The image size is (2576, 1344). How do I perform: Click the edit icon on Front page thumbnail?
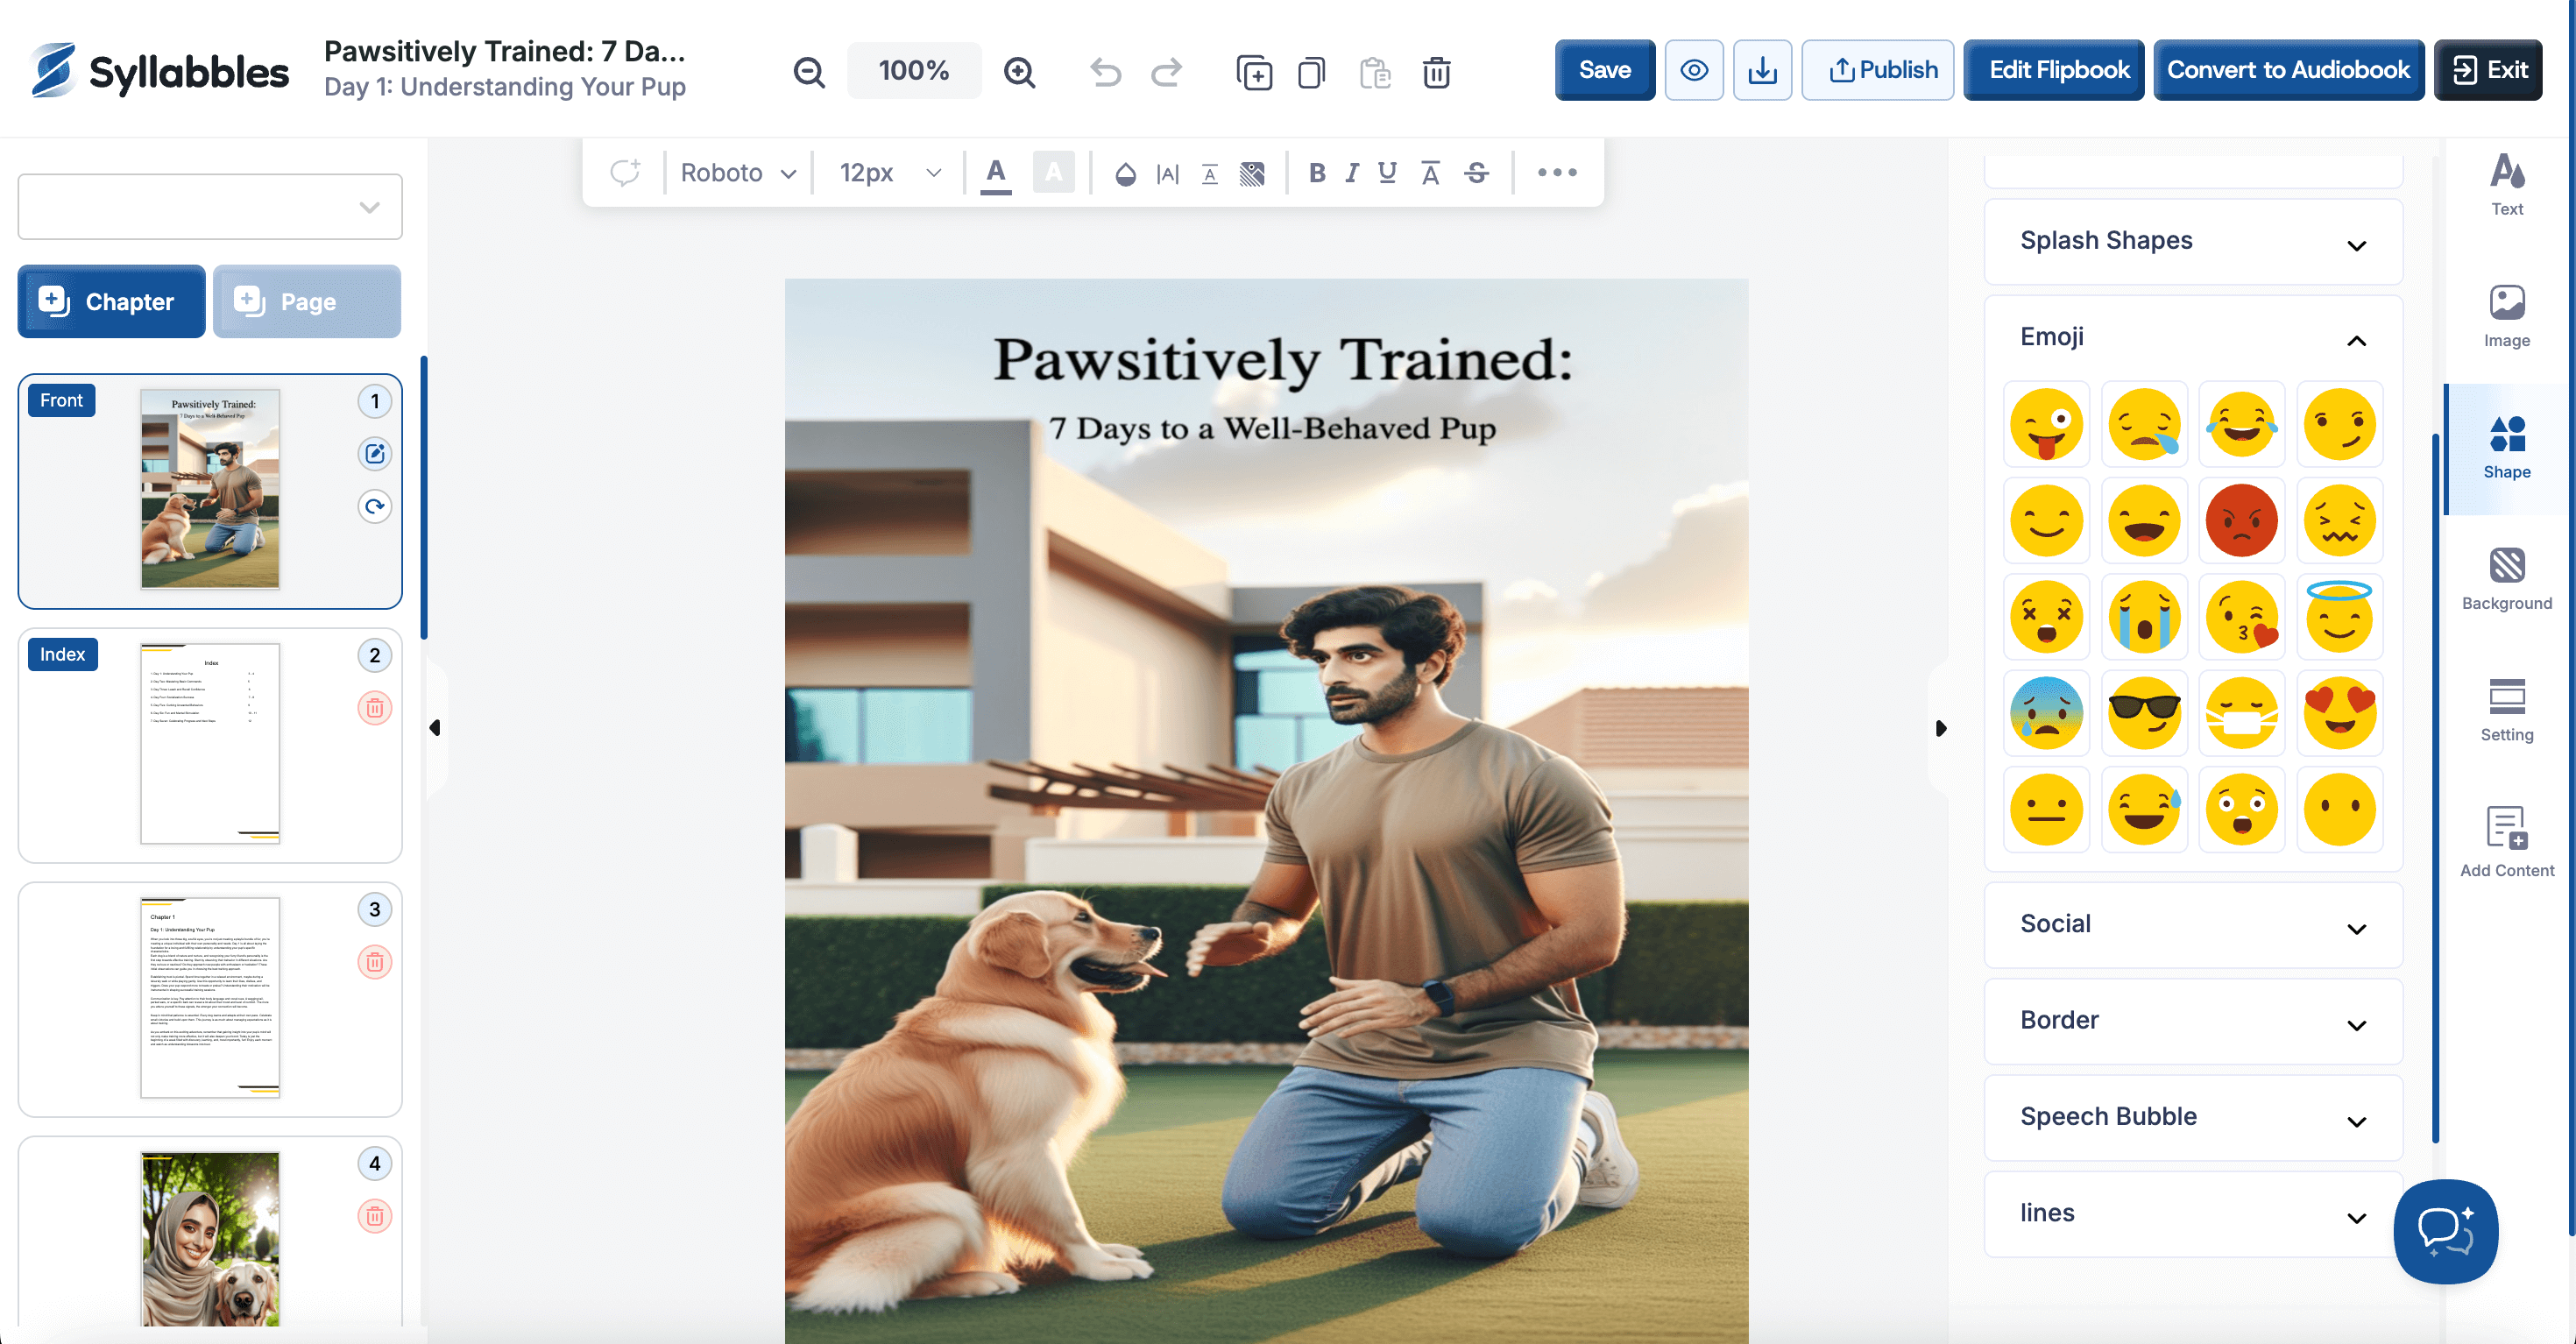(374, 454)
